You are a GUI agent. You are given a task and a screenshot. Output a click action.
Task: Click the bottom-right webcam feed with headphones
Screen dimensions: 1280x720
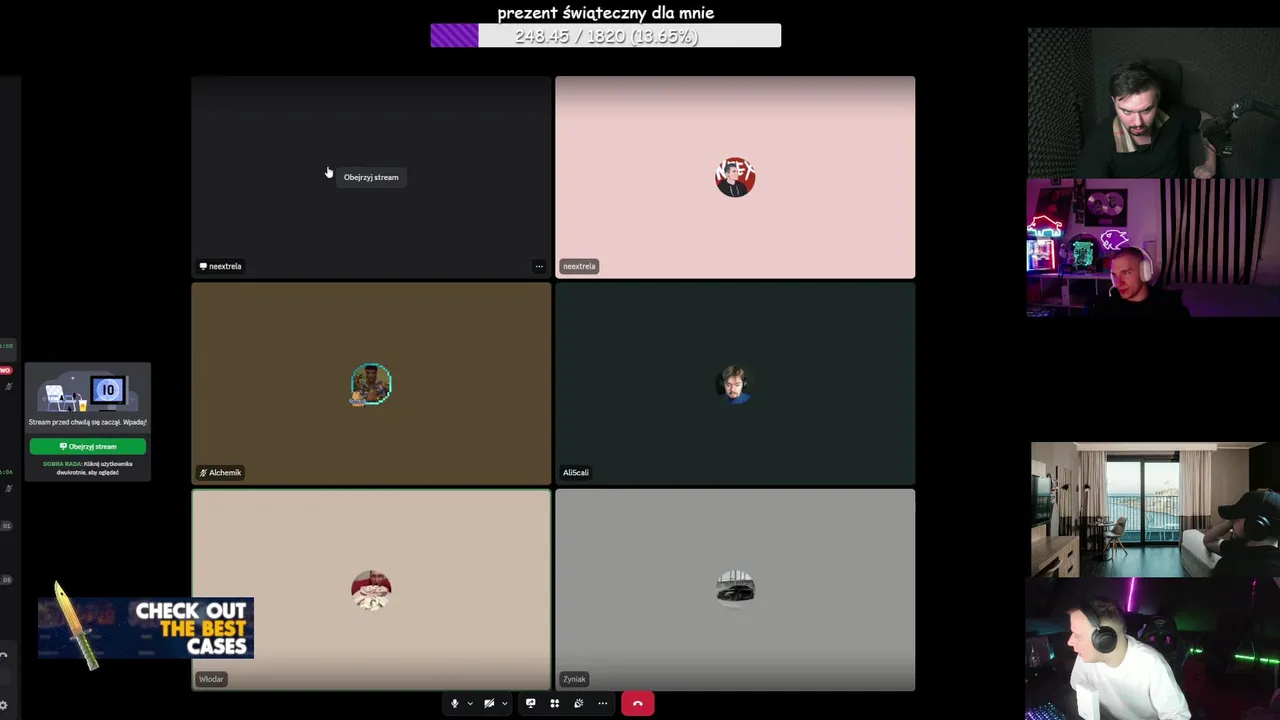tap(1153, 649)
